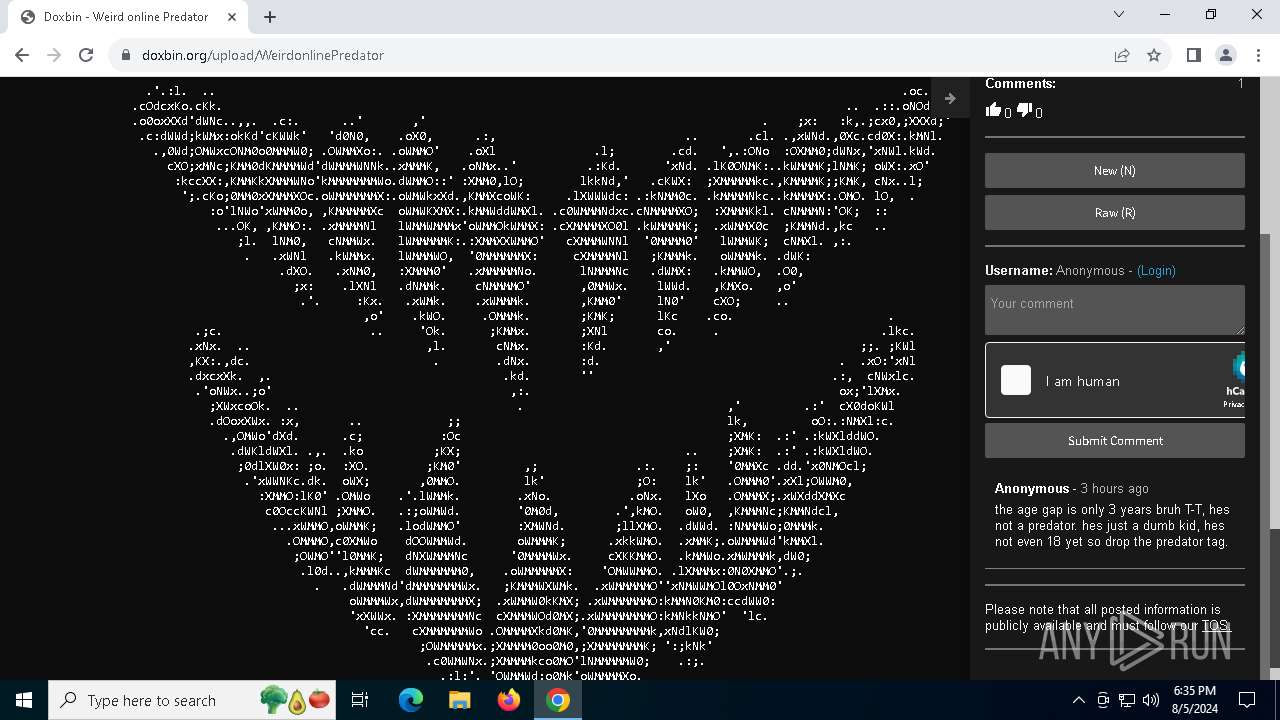This screenshot has height=720, width=1280.
Task: Click the Raw (R) button
Action: tap(1115, 213)
